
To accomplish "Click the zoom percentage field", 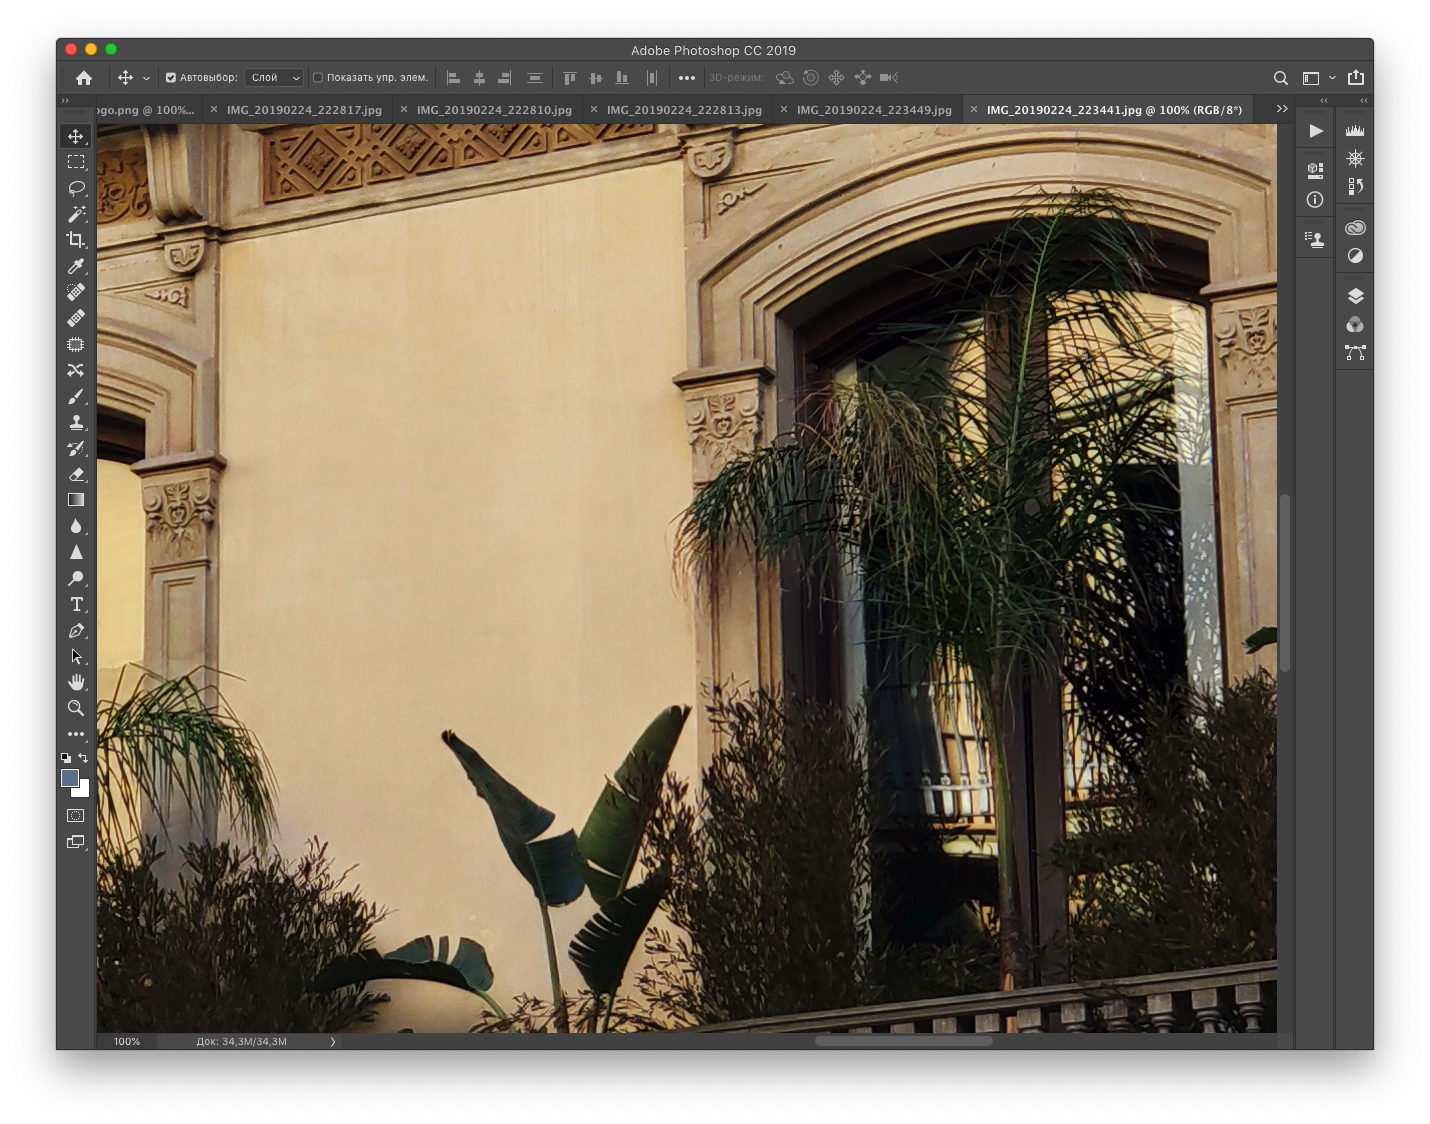I will click(127, 1042).
